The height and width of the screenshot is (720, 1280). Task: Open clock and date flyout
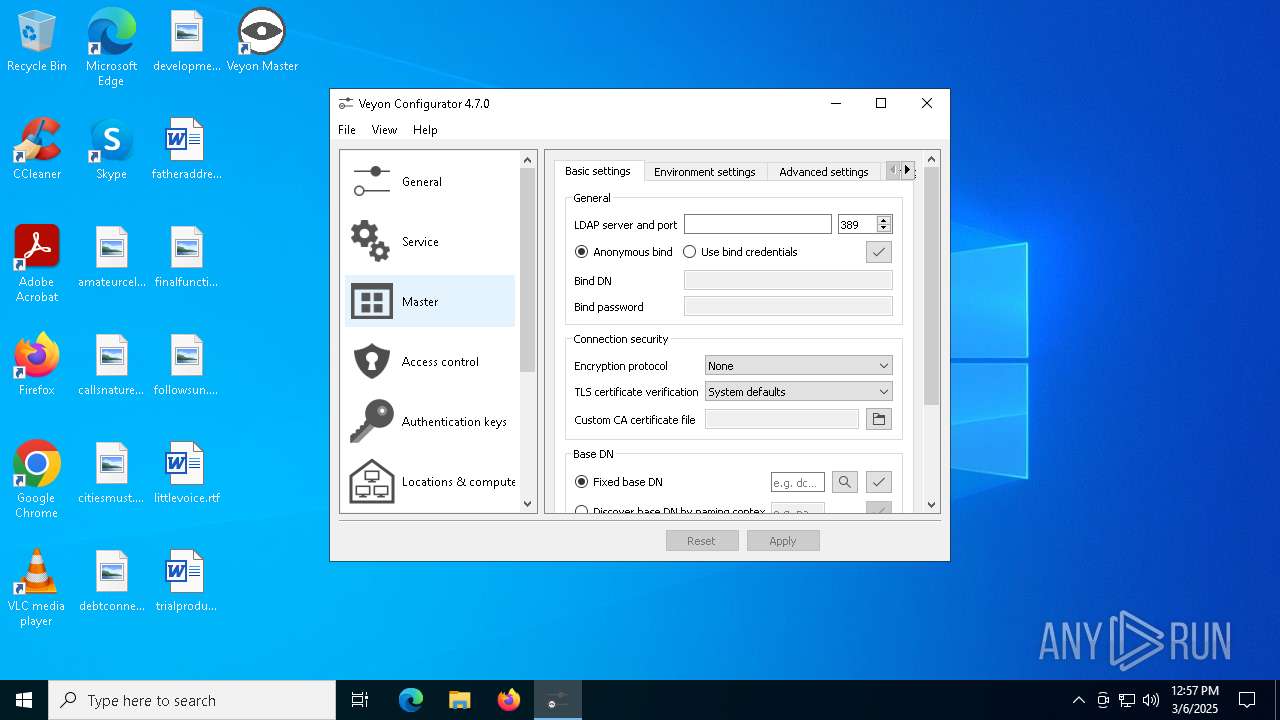1195,700
